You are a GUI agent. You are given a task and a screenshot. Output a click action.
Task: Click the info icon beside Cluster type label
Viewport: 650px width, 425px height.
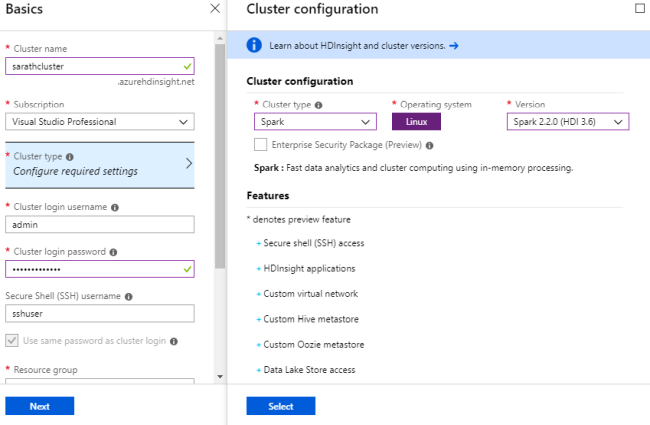coord(70,157)
